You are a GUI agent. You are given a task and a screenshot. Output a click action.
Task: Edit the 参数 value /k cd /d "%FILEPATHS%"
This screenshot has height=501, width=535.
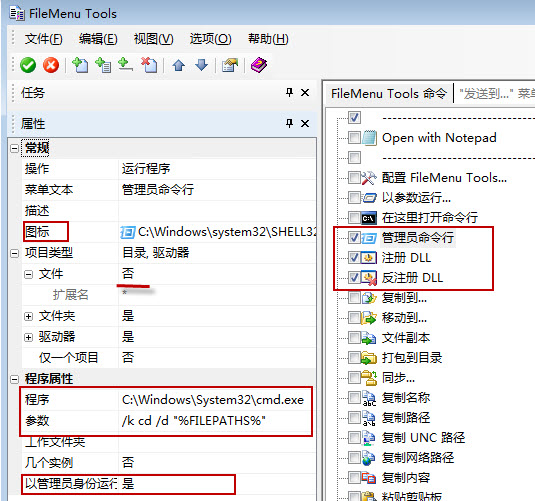(216, 421)
